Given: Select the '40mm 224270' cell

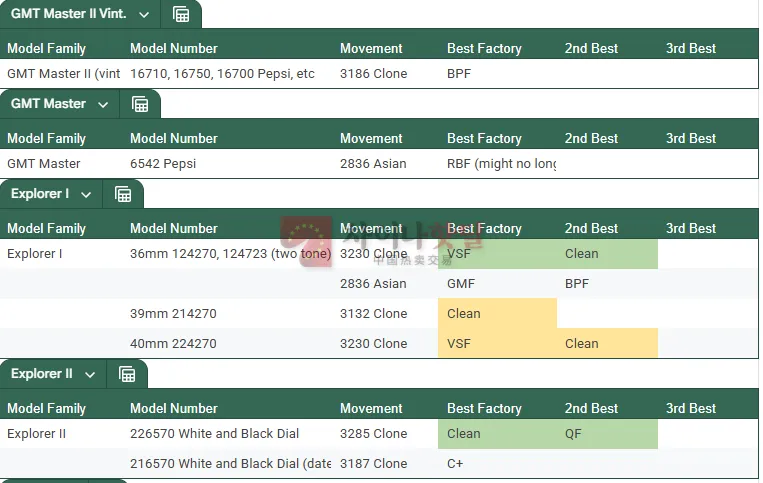Looking at the screenshot, I should point(173,344).
